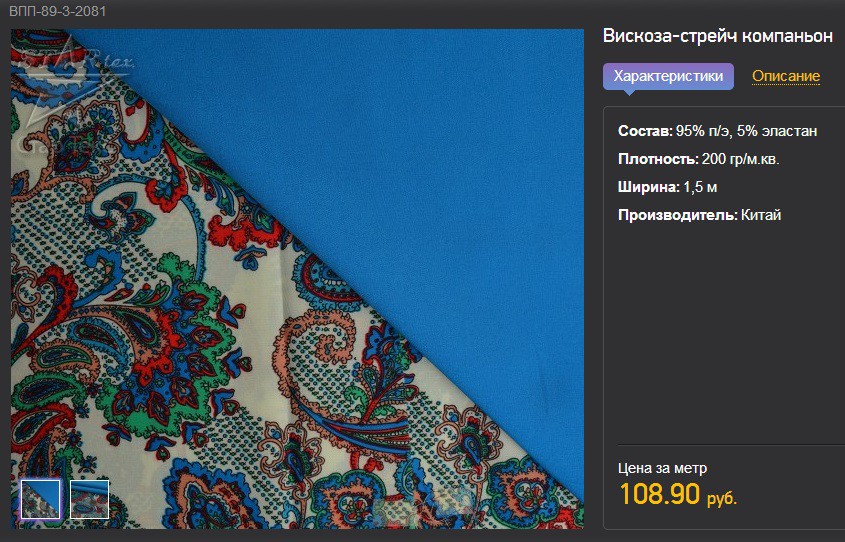Click the 95% п/э, 5% эластан value
Image resolution: width=845 pixels, height=542 pixels.
746,131
